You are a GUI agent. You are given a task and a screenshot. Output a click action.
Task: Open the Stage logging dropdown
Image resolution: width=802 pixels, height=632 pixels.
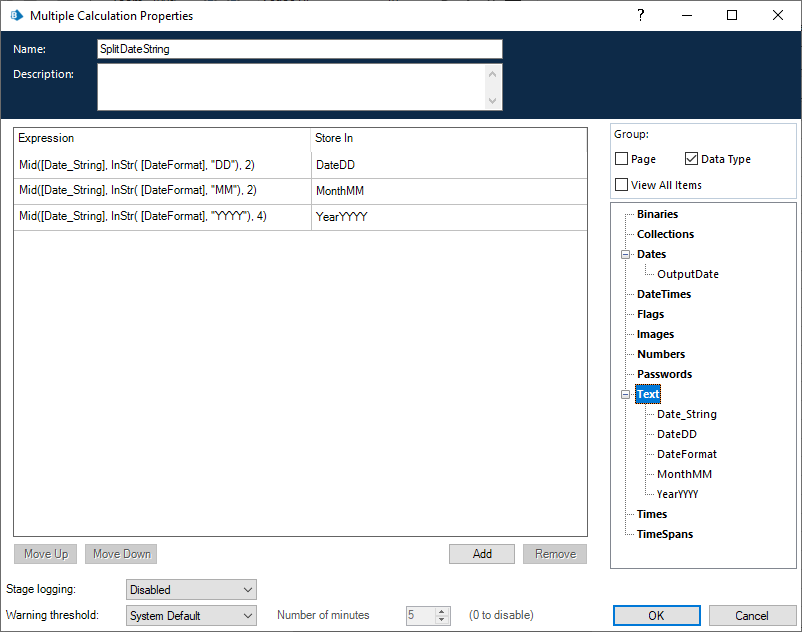click(x=191, y=590)
